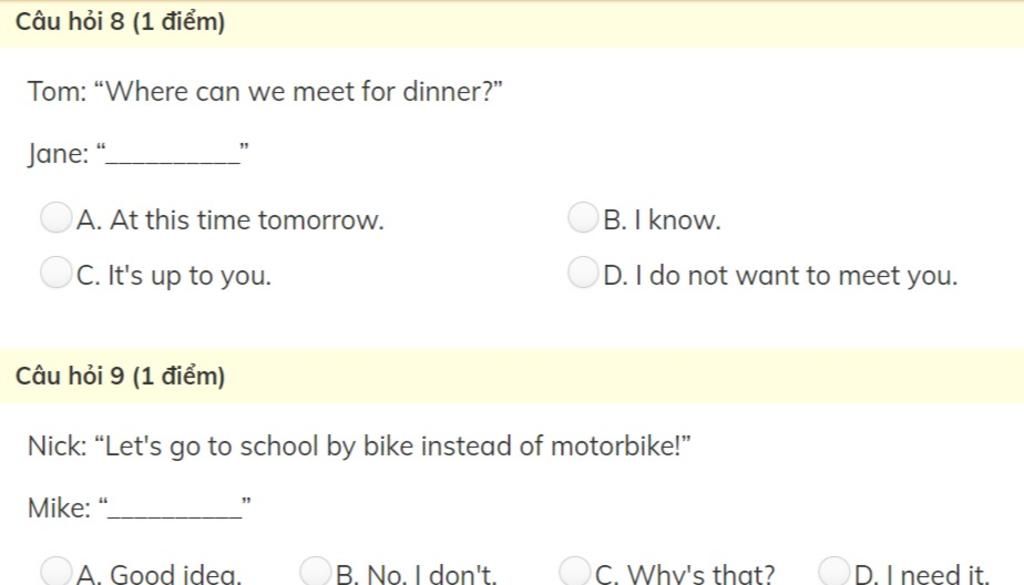Pick radio option D. I do not want to meet you

click(583, 272)
